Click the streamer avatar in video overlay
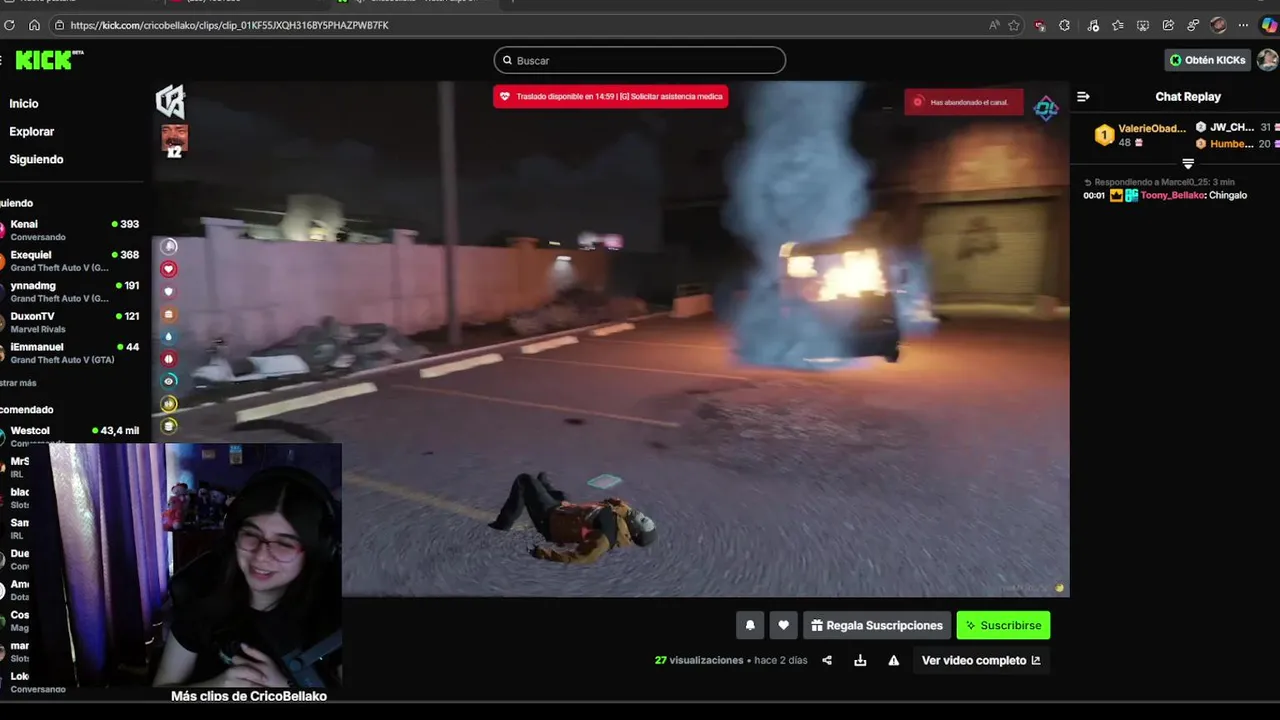This screenshot has height=720, width=1280. (x=174, y=137)
